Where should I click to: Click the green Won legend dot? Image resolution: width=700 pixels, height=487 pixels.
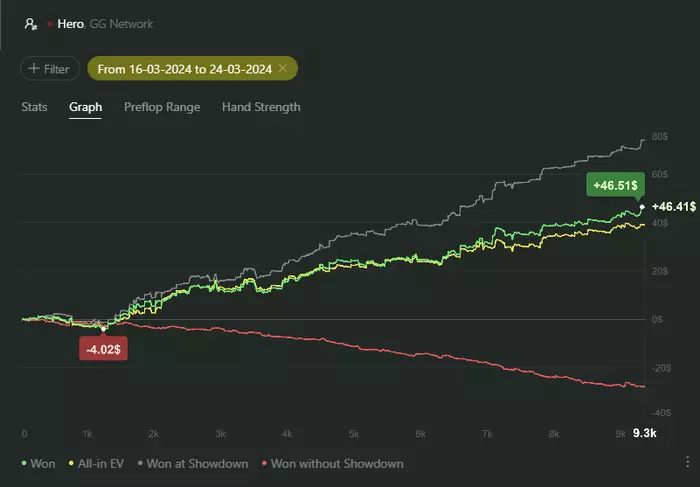click(x=24, y=464)
